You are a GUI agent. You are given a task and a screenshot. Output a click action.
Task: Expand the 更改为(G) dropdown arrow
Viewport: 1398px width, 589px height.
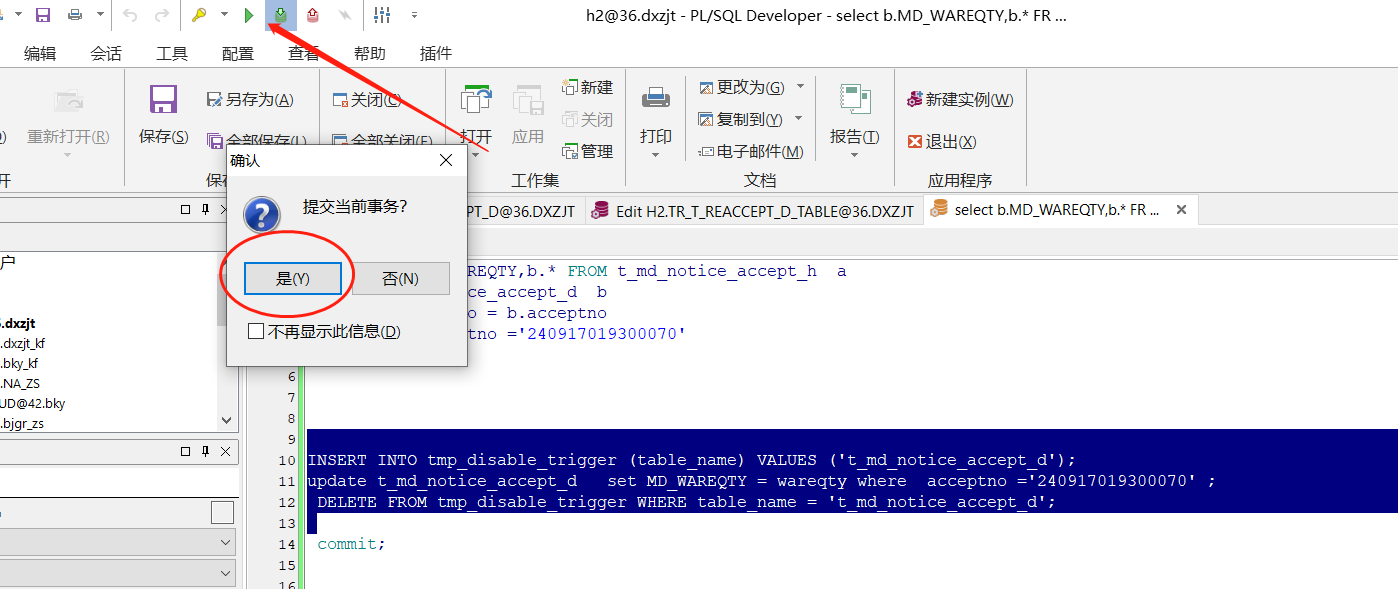[799, 87]
